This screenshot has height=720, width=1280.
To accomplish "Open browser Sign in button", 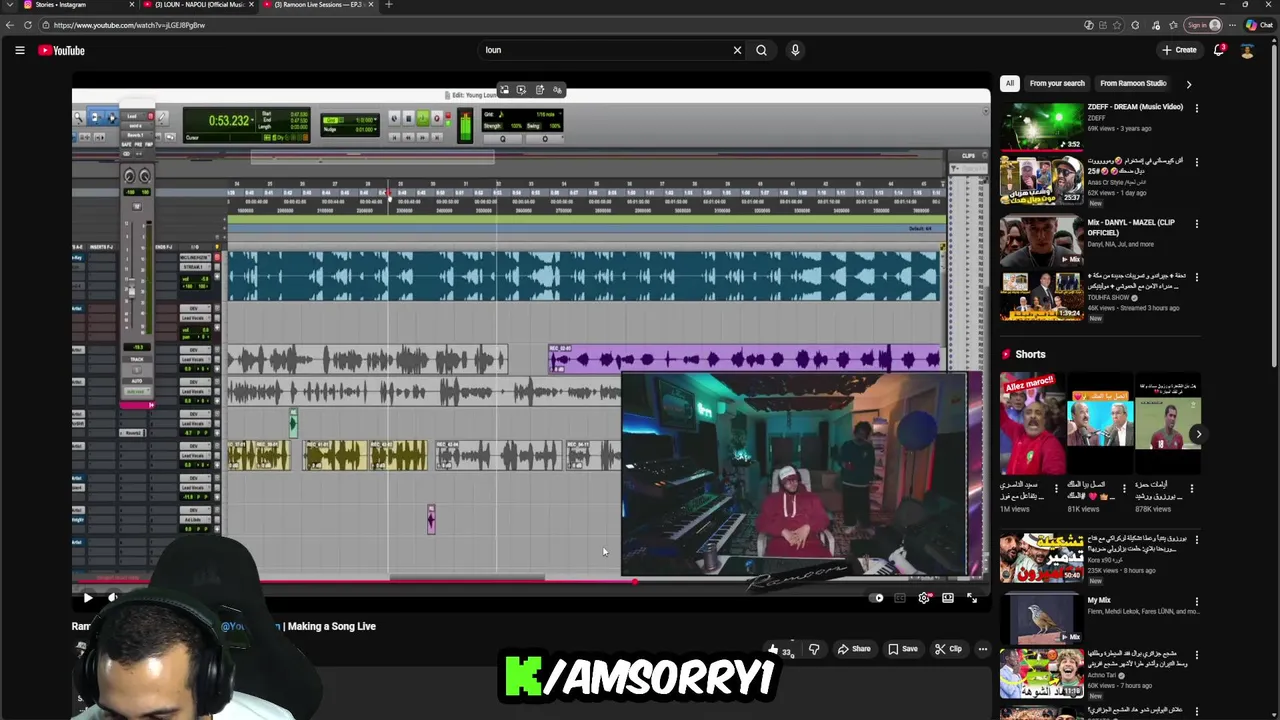I will (1203, 25).
